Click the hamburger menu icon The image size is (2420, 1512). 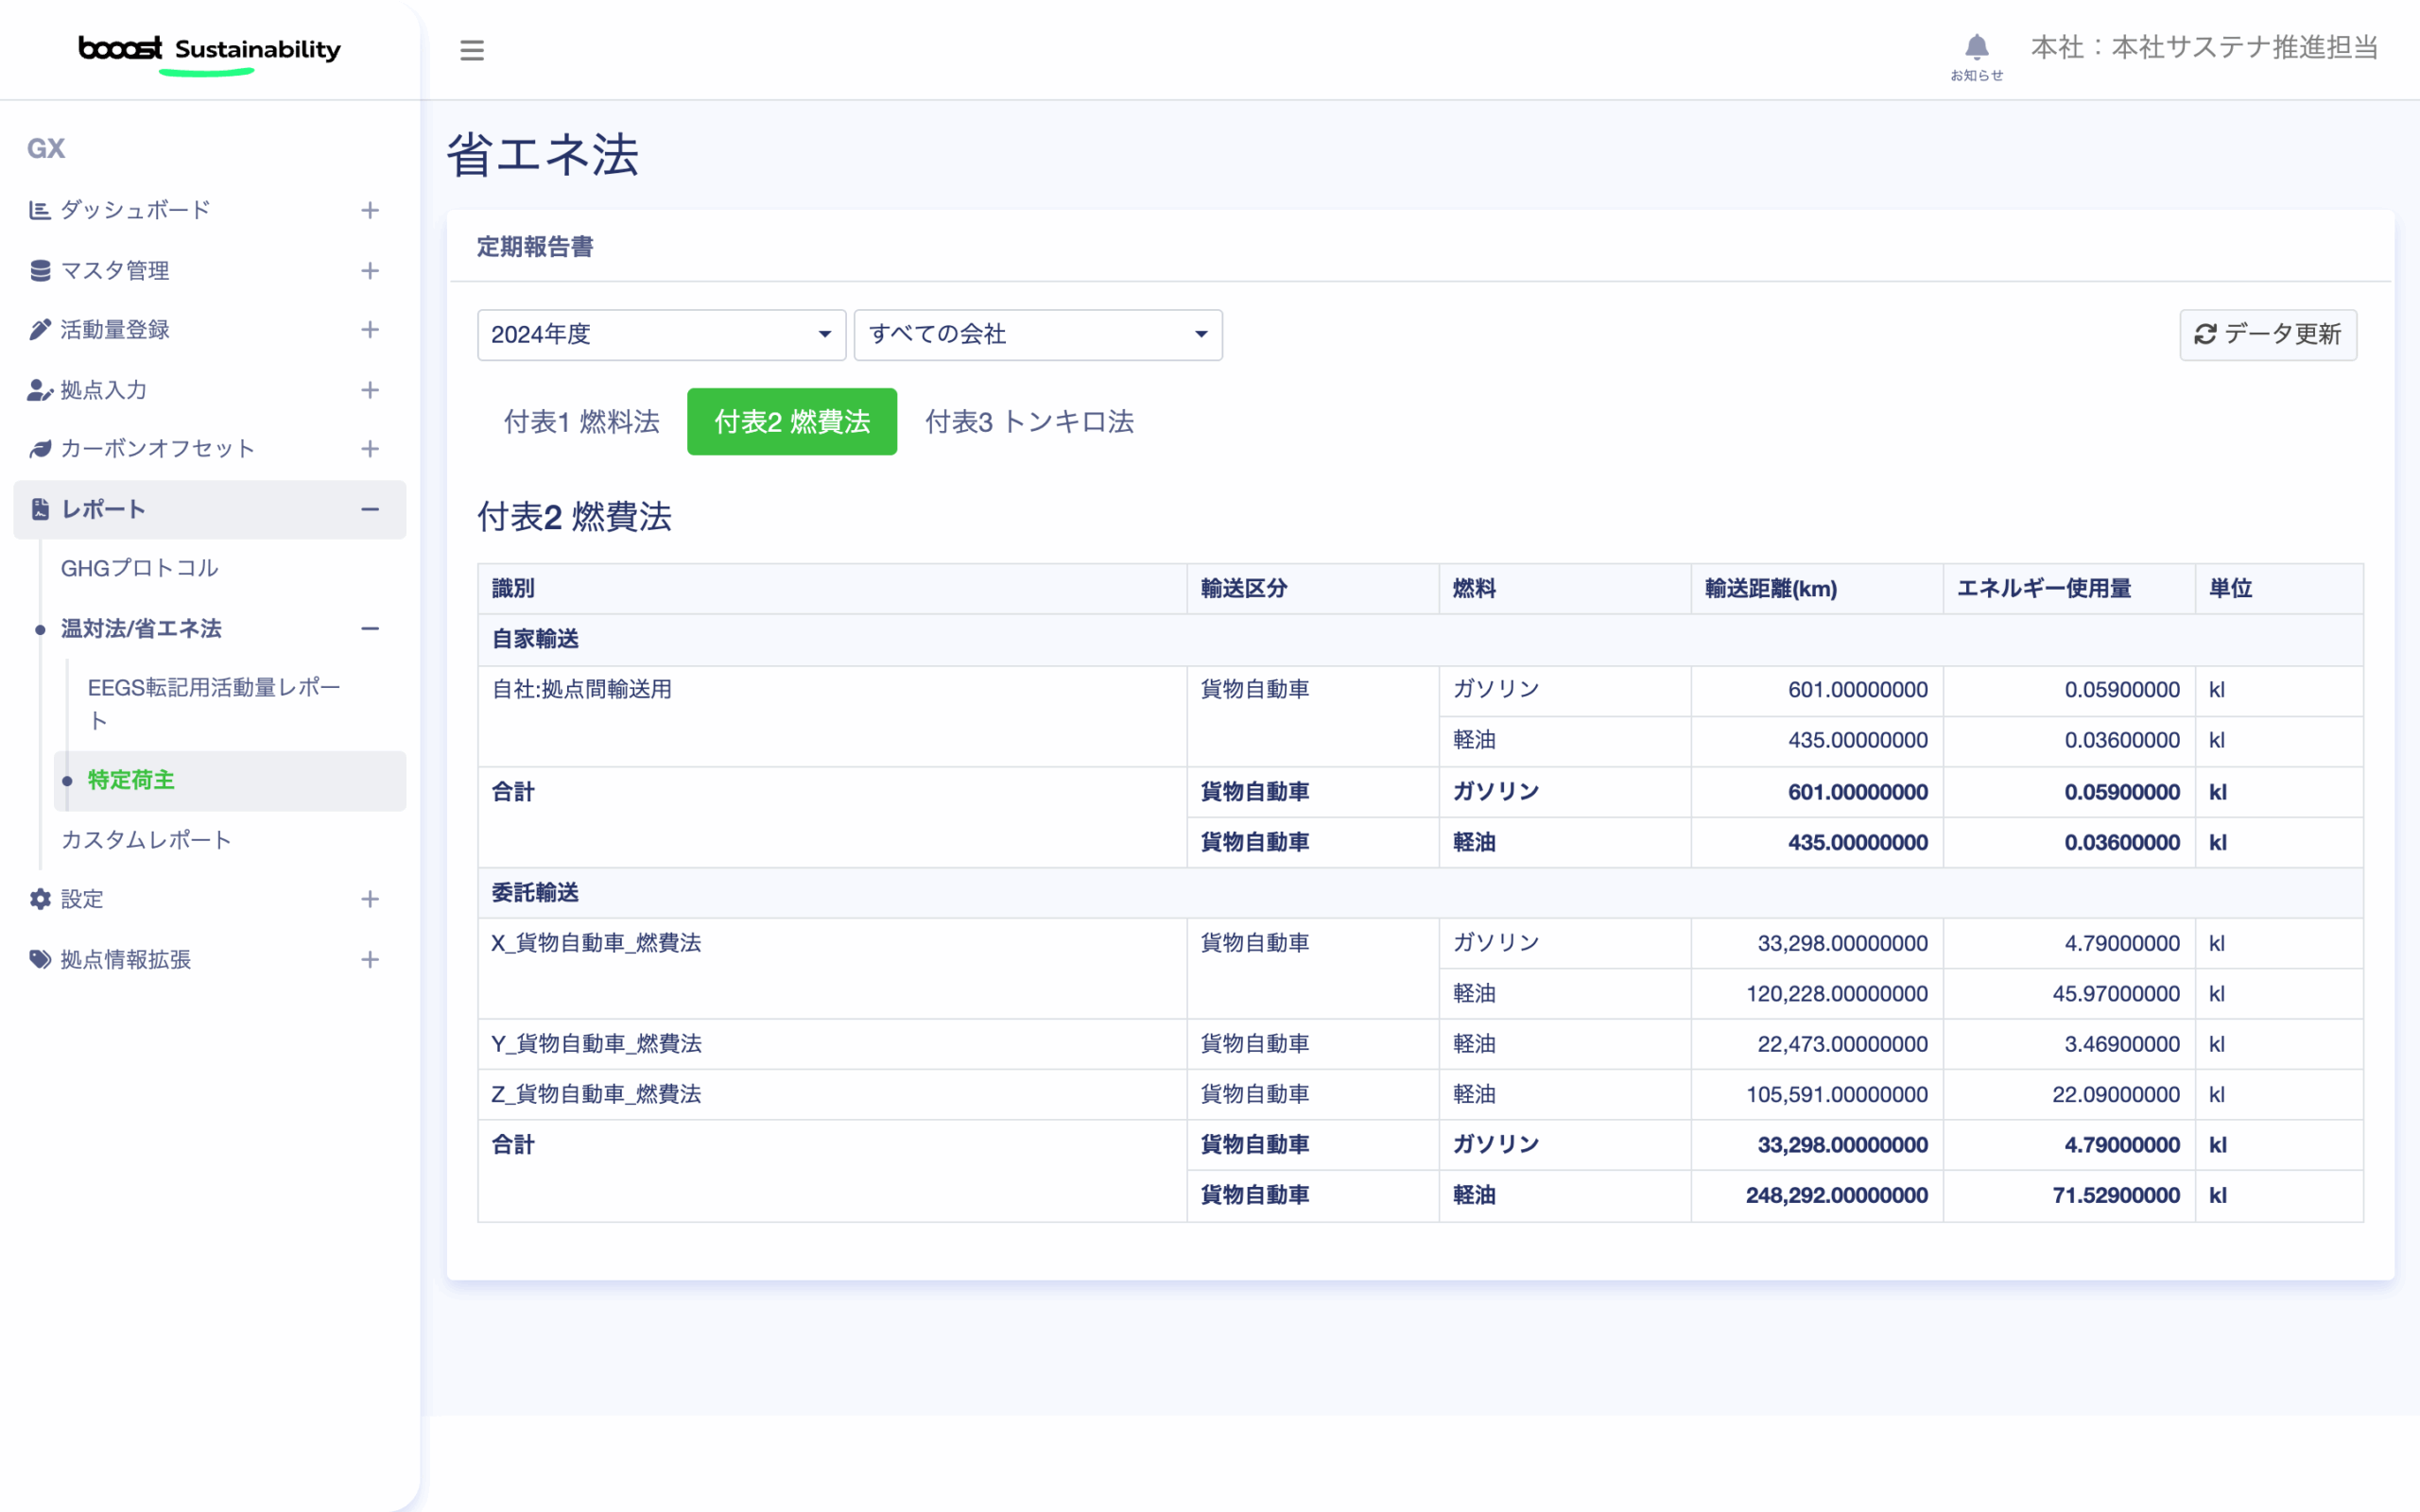tap(472, 50)
